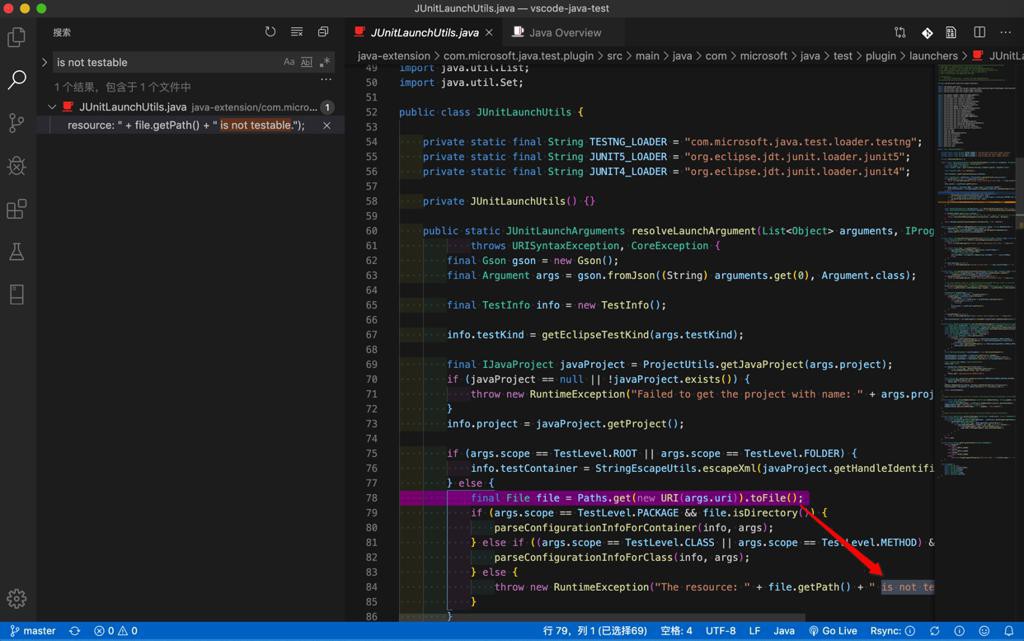Switch to the Java Overview tab
The height and width of the screenshot is (641, 1024).
(565, 32)
